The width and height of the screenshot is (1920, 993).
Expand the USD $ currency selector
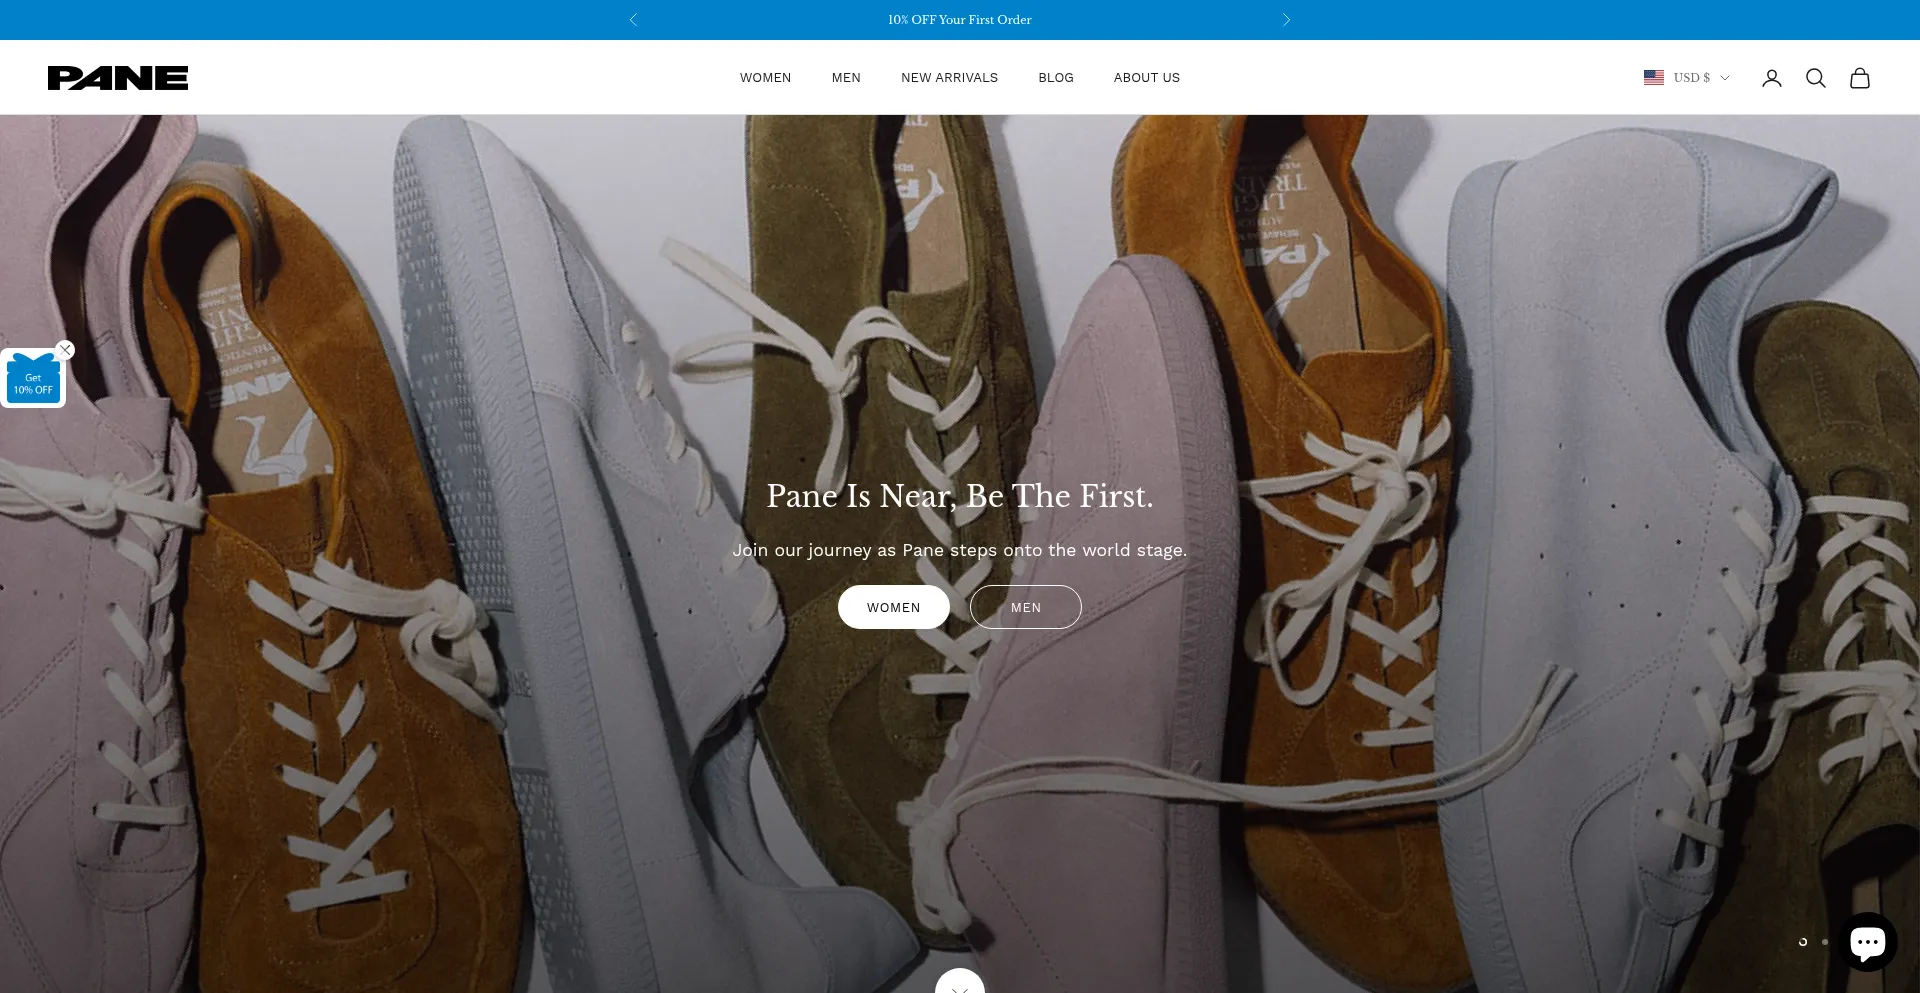tap(1686, 78)
